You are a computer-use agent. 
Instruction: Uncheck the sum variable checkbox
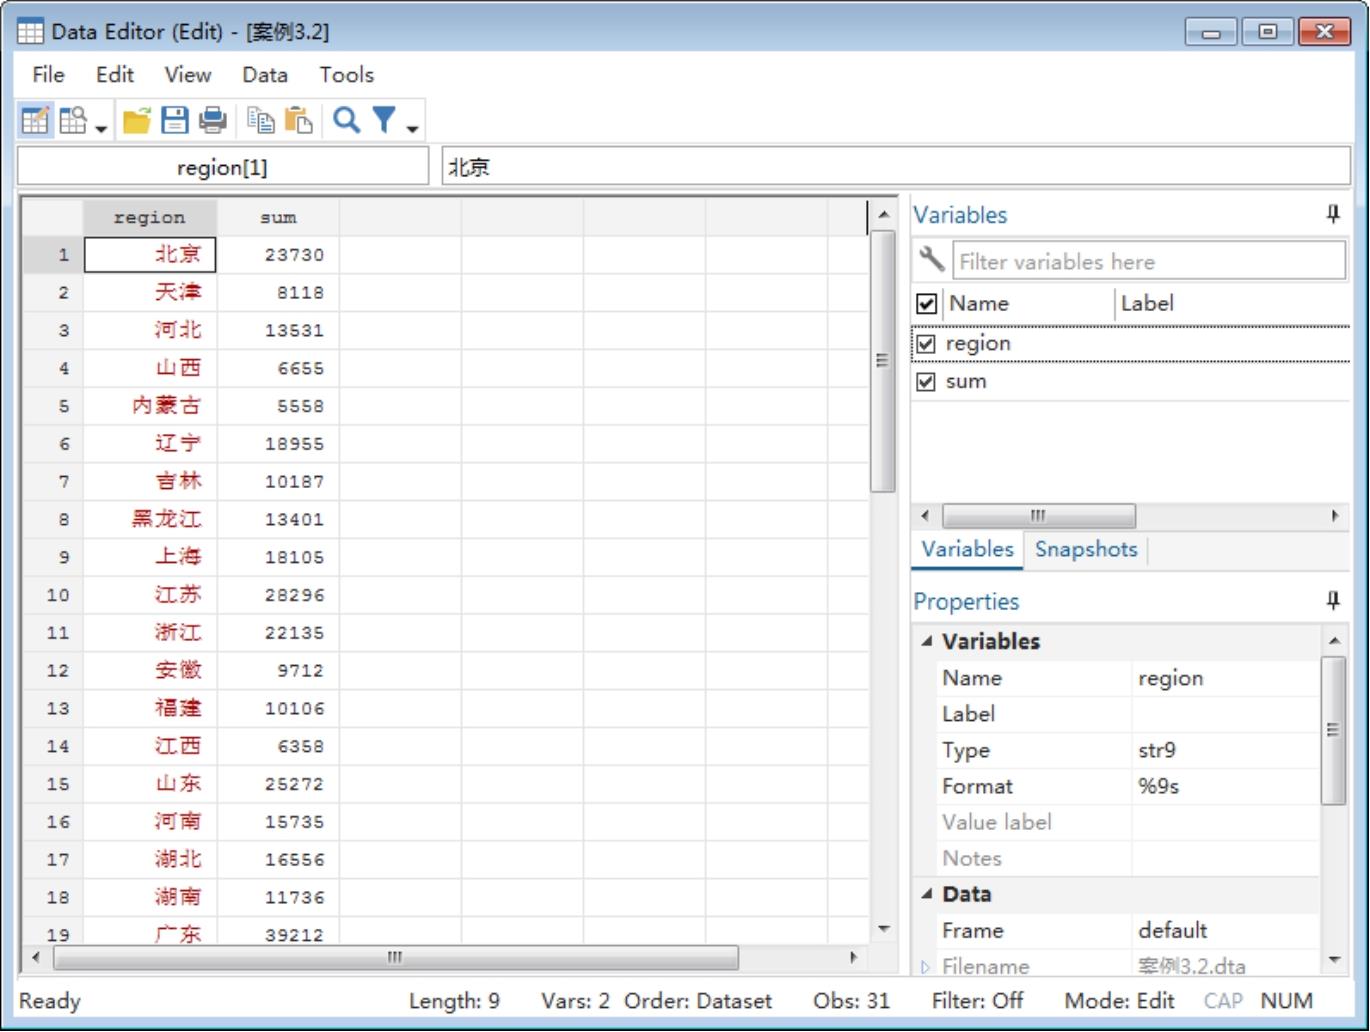click(926, 382)
